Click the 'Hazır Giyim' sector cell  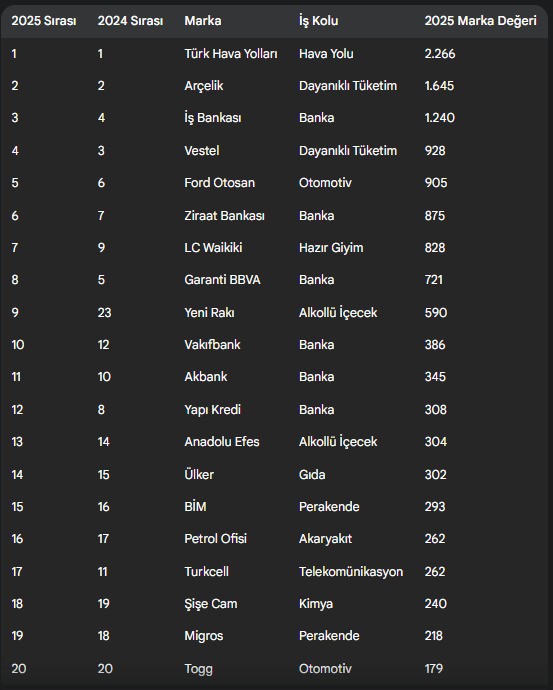point(331,248)
